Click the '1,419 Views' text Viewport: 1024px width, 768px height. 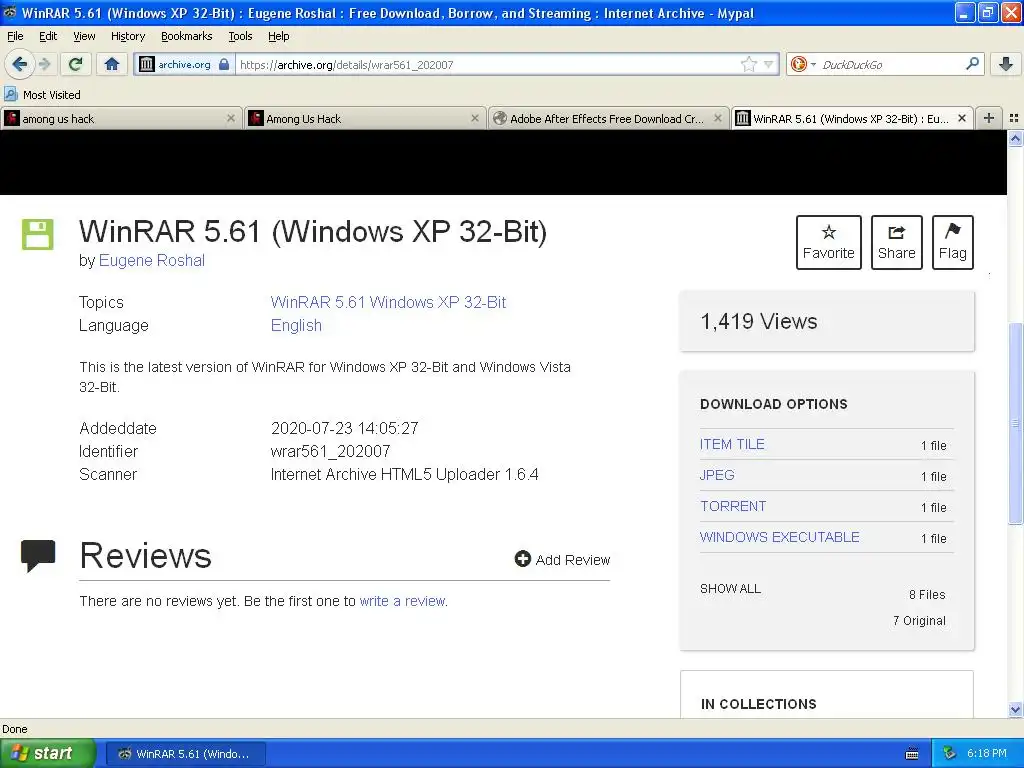(x=758, y=321)
